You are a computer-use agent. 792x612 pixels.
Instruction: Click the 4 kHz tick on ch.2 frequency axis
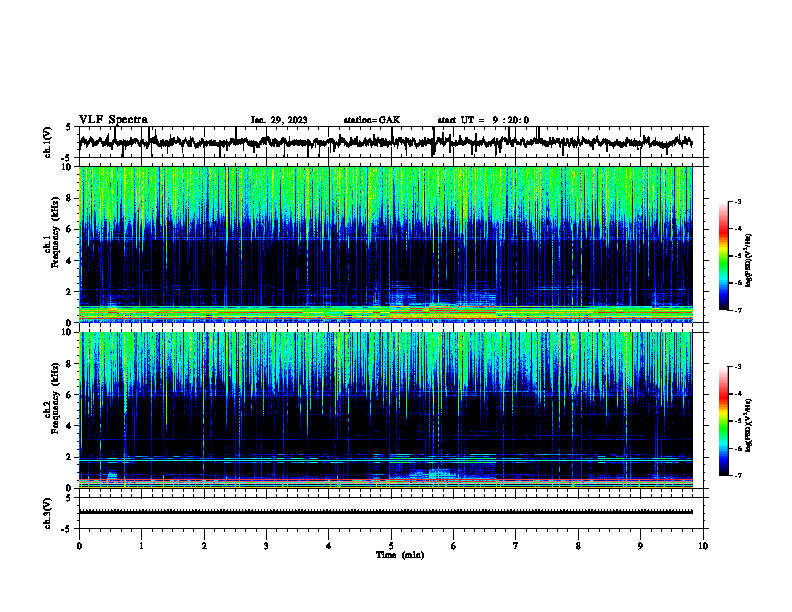point(69,426)
